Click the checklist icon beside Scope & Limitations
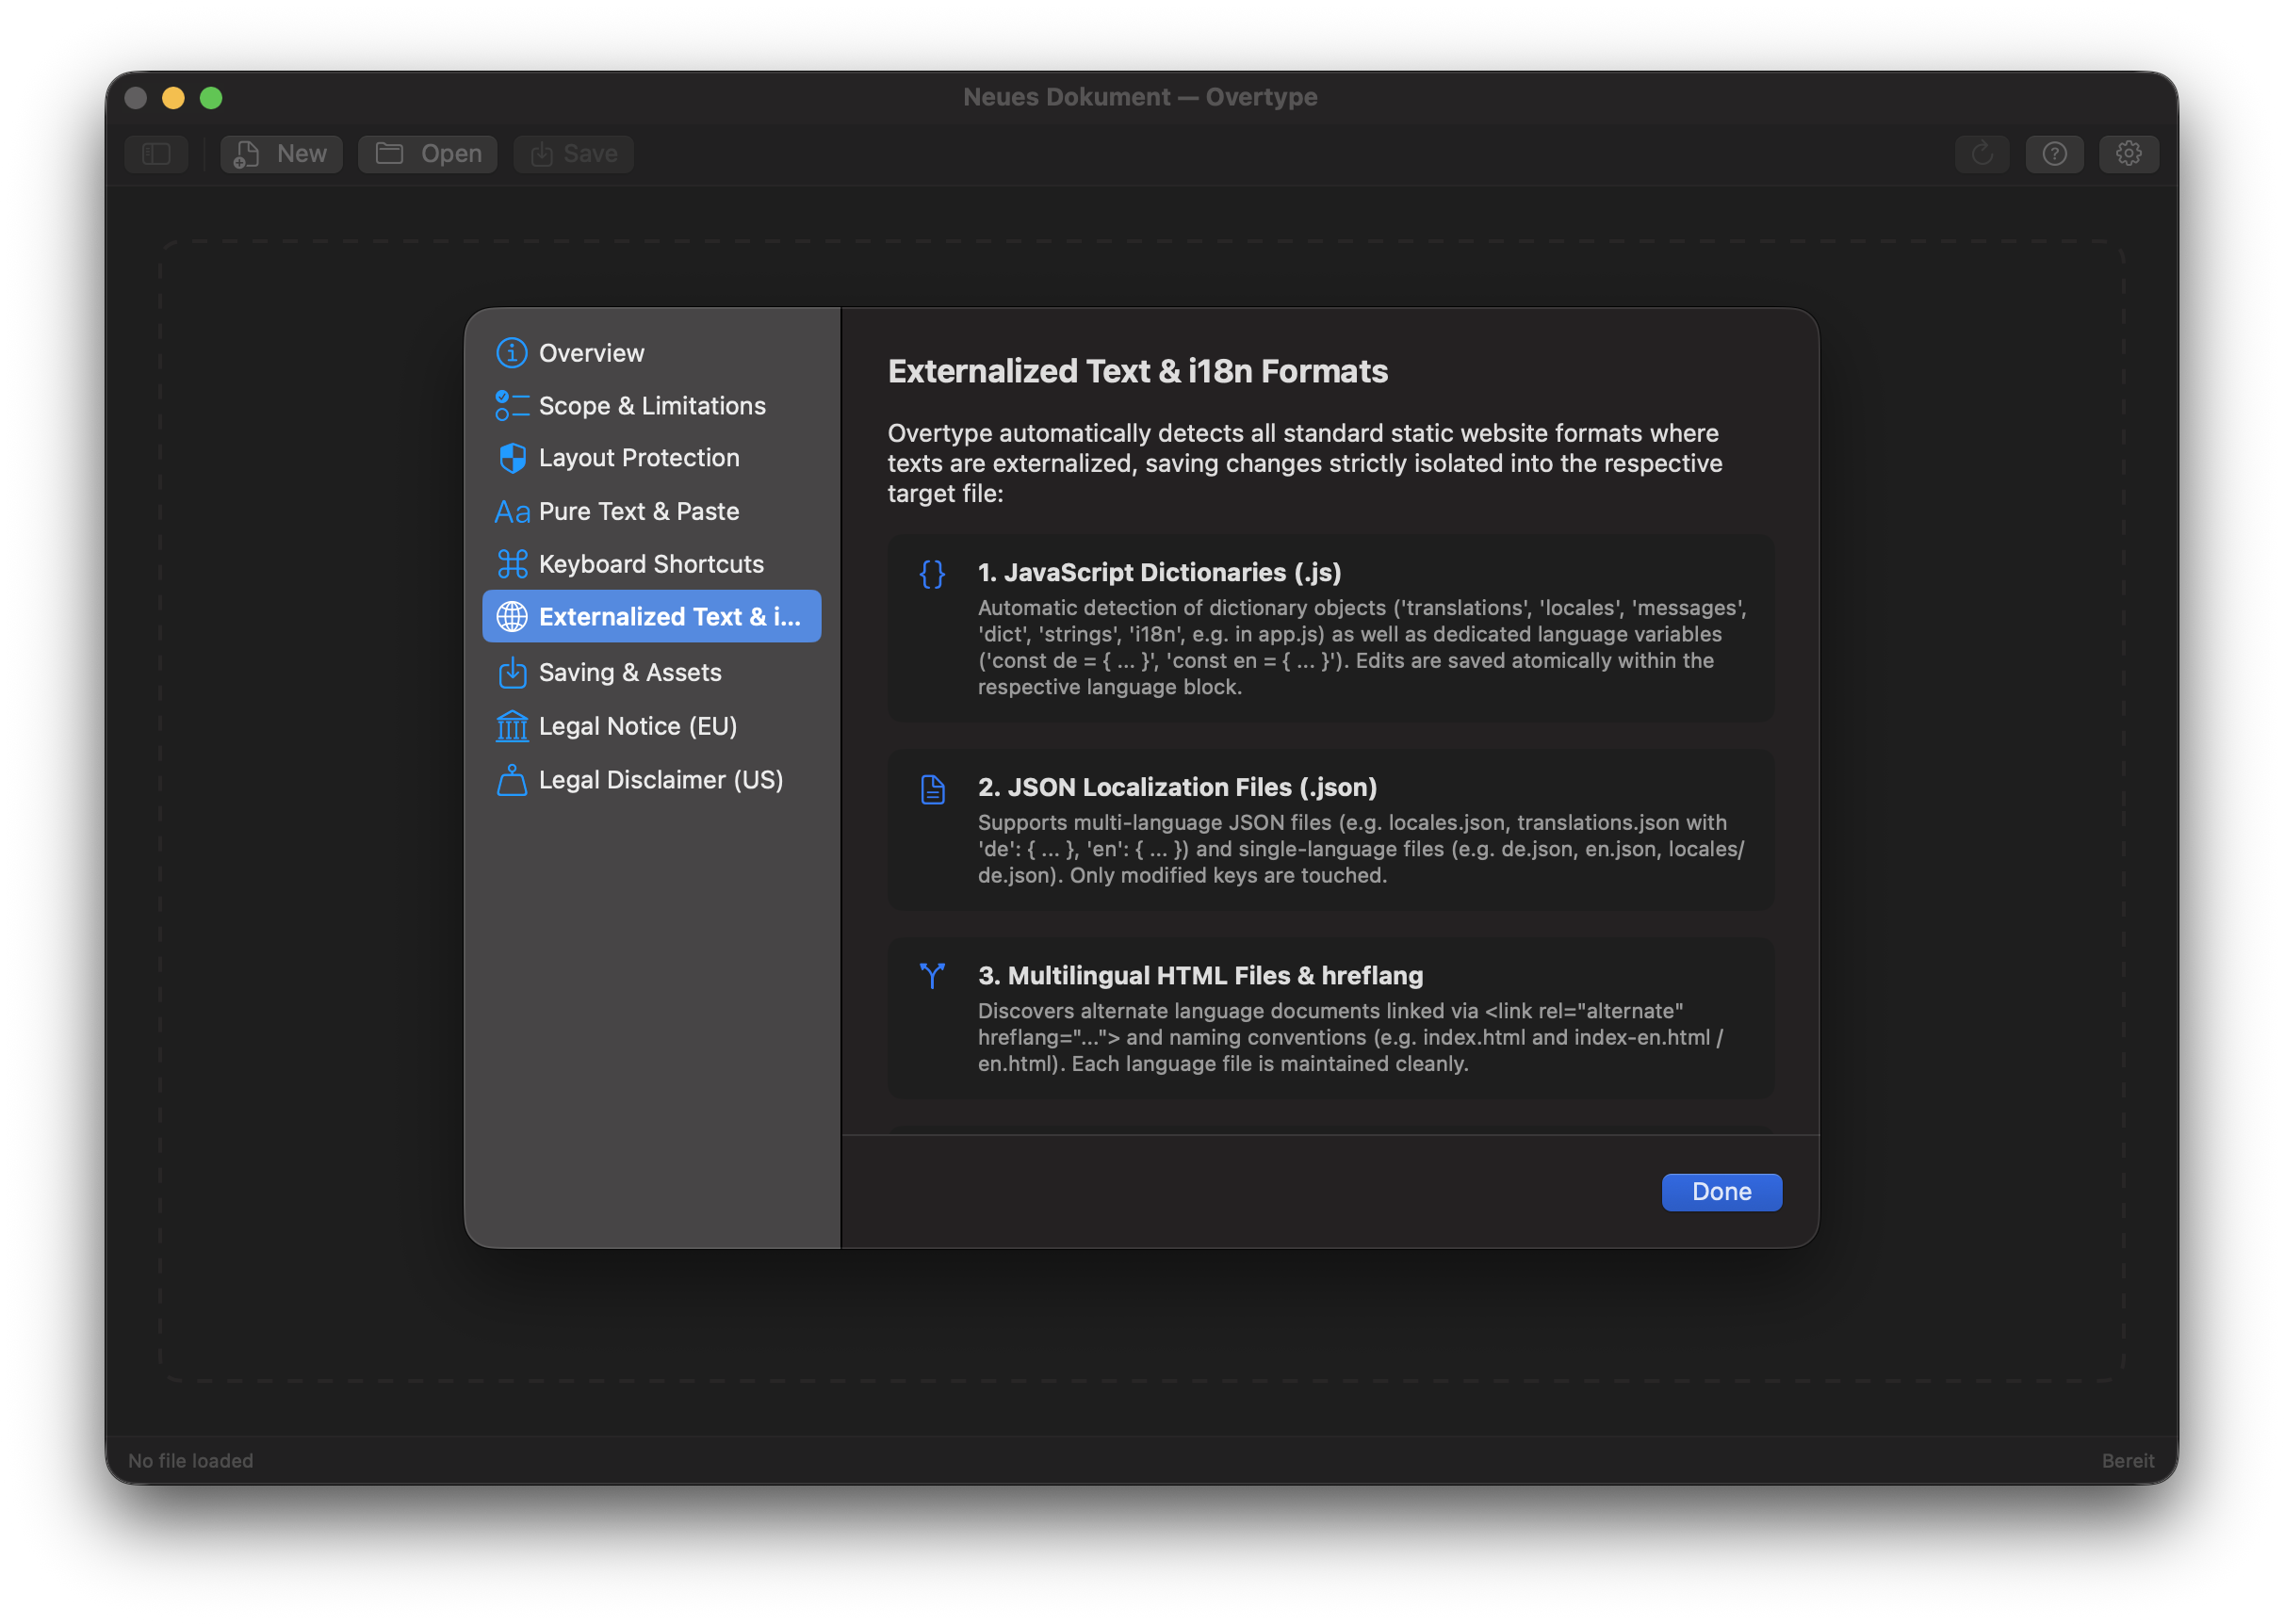 [x=512, y=406]
